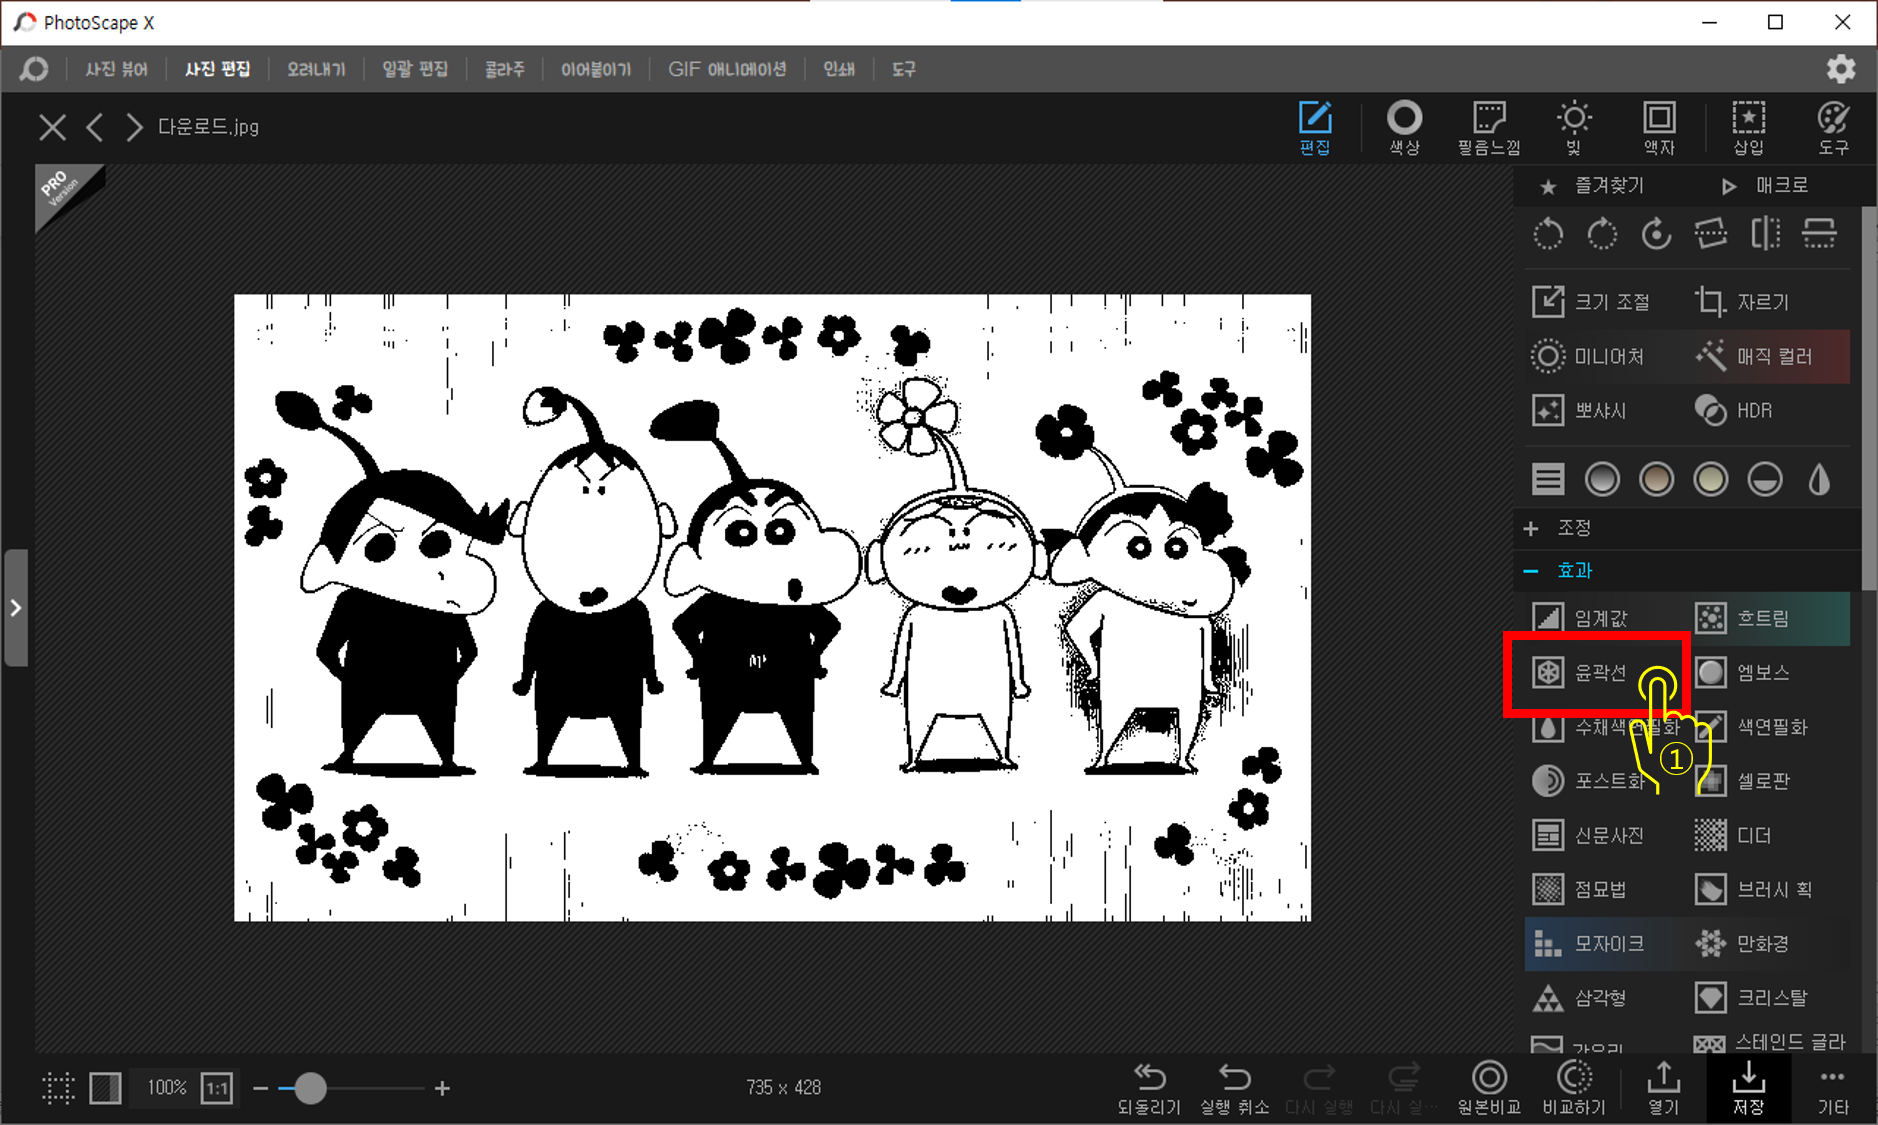Screen dimensions: 1878x1125
Task: Open the 매크로 macro panel
Action: [1765, 185]
